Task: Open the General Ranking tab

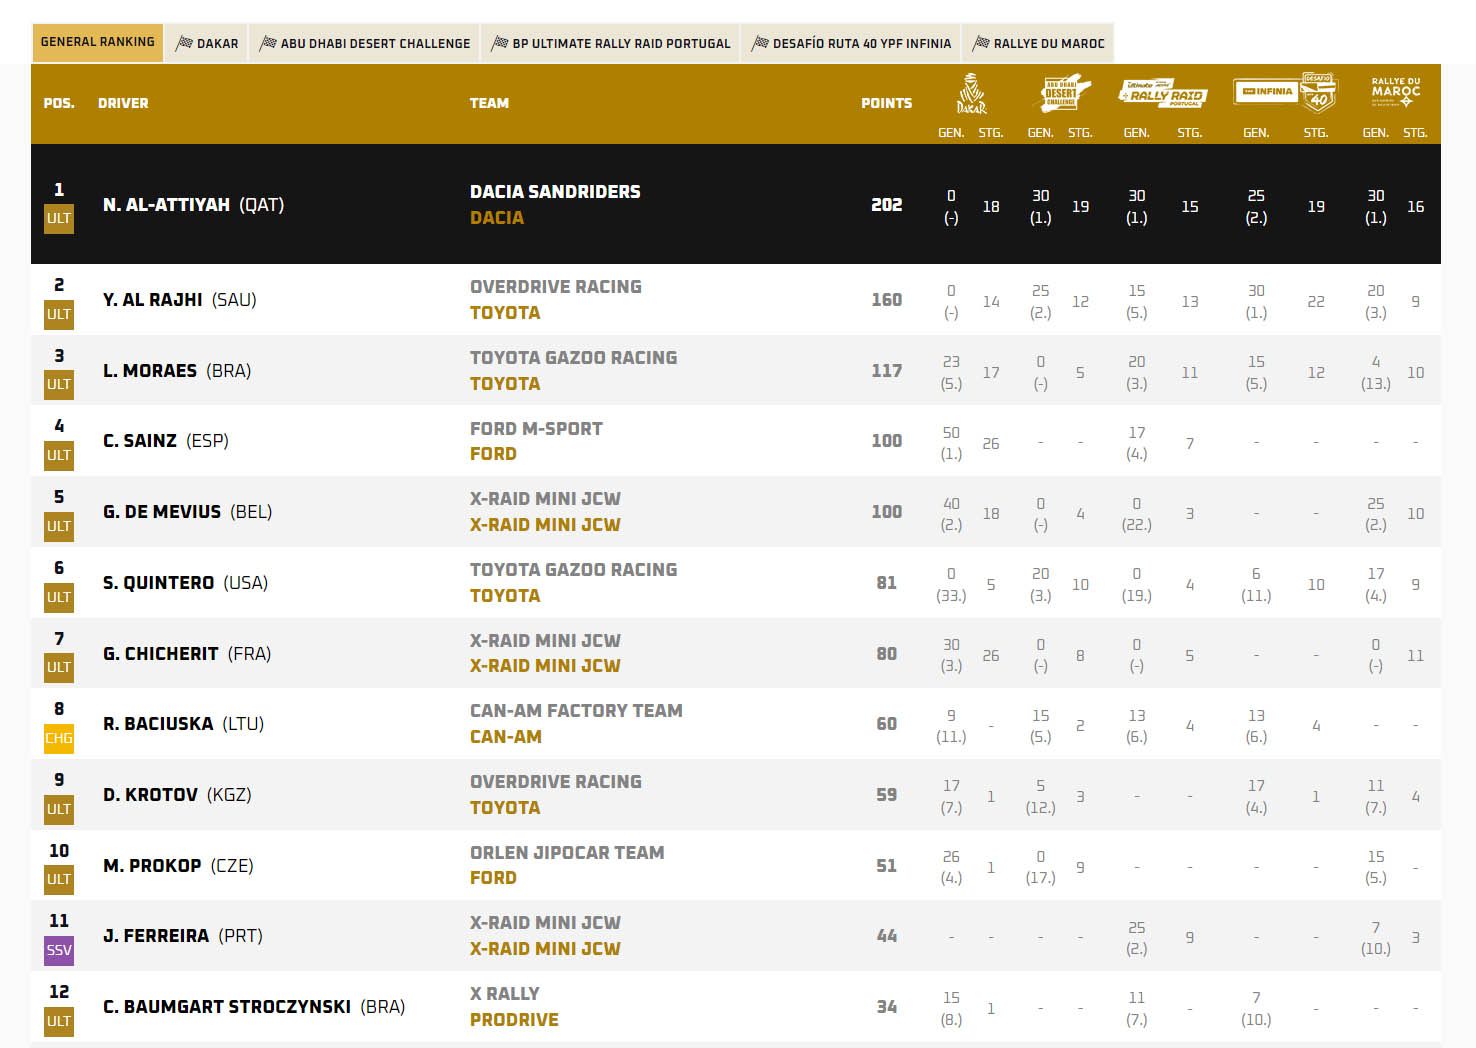Action: (97, 42)
